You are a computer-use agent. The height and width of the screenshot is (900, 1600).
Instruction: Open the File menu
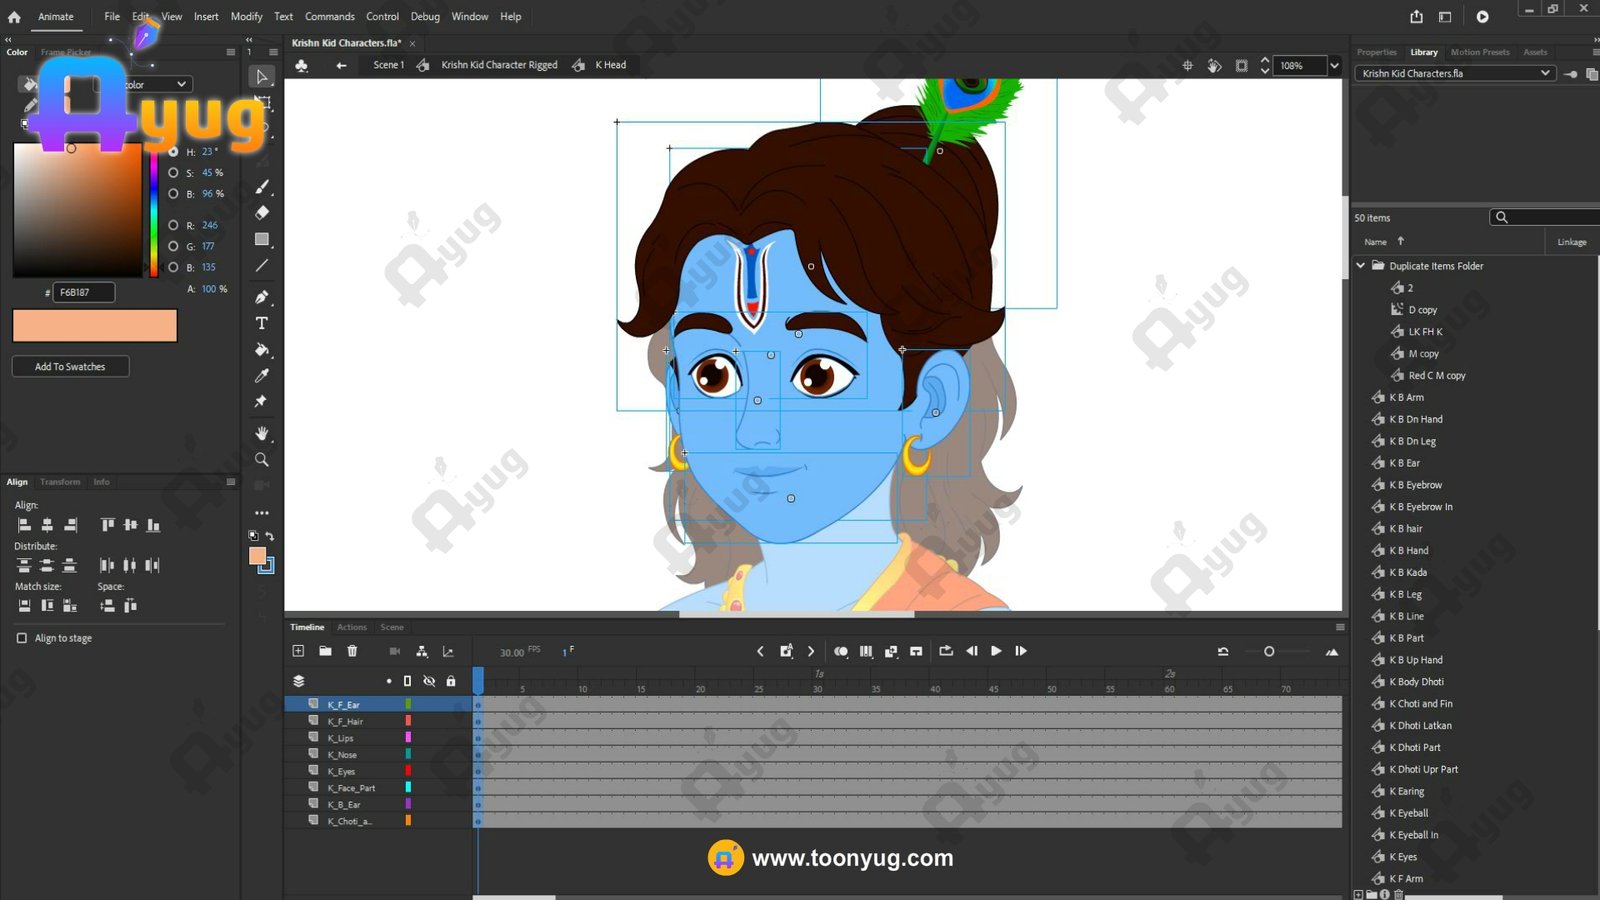(x=112, y=17)
